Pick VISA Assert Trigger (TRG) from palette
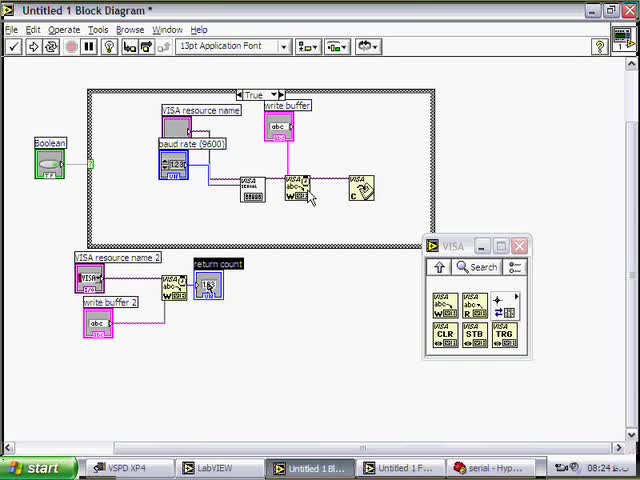 pyautogui.click(x=505, y=335)
